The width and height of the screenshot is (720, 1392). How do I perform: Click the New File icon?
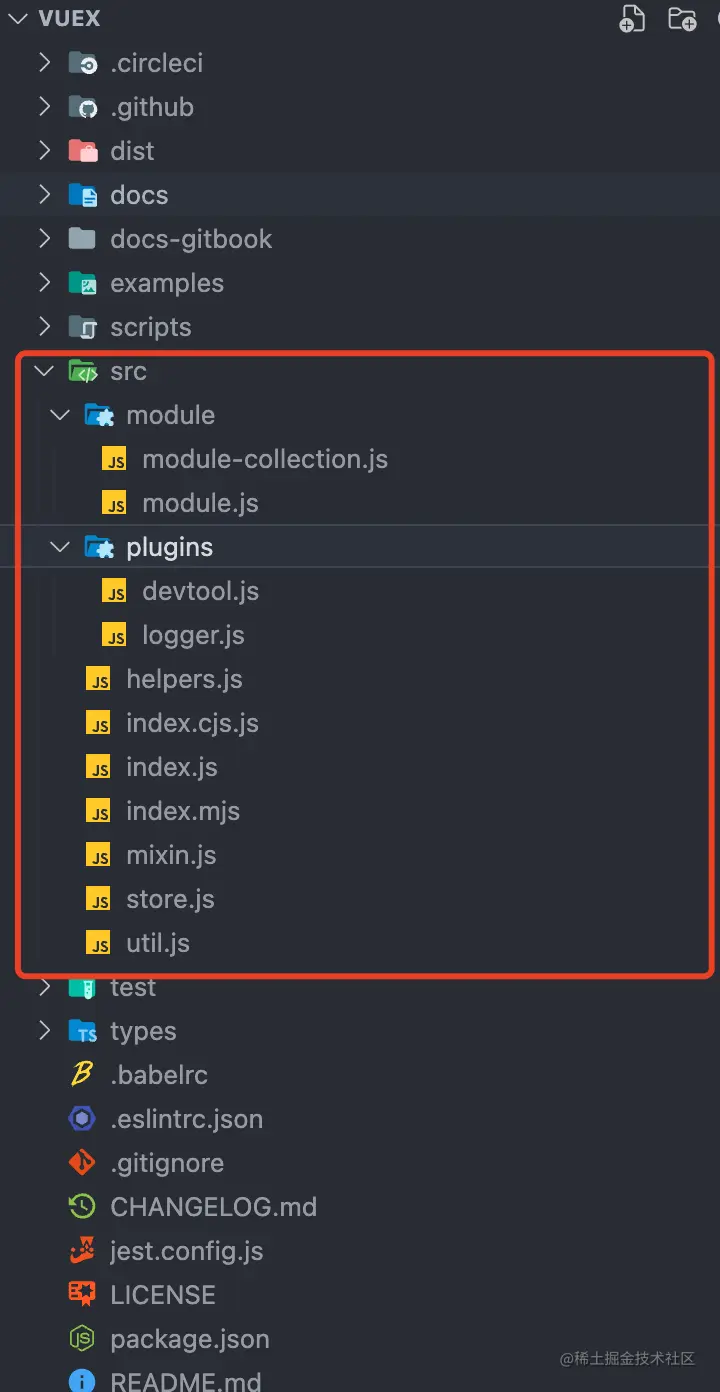pos(632,19)
